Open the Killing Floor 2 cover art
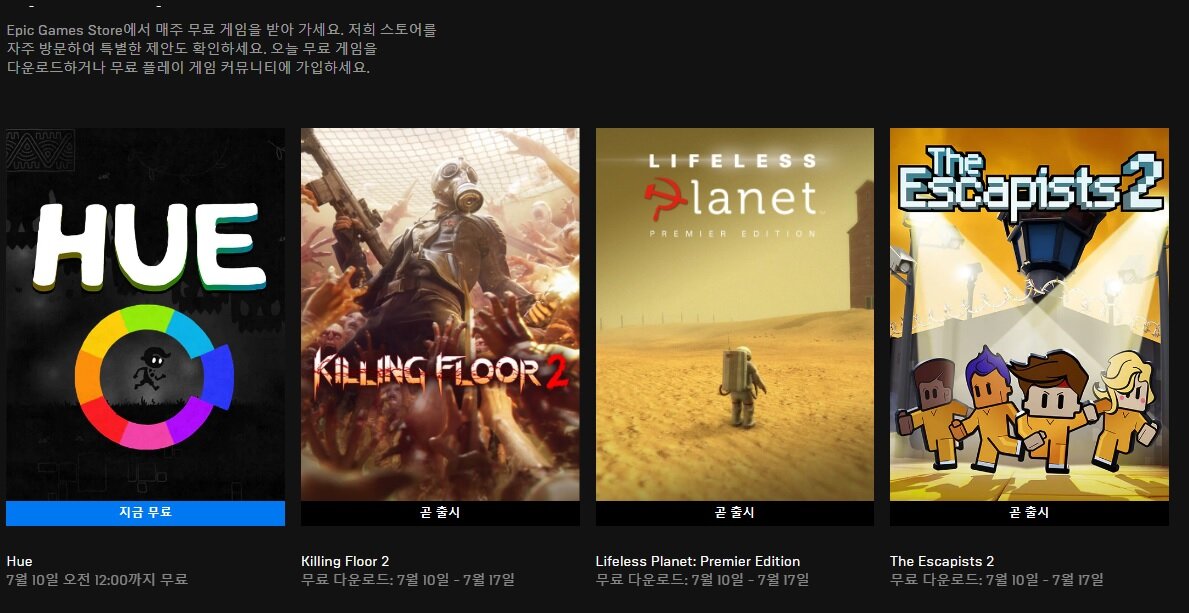This screenshot has height=613, width=1189. (x=441, y=314)
